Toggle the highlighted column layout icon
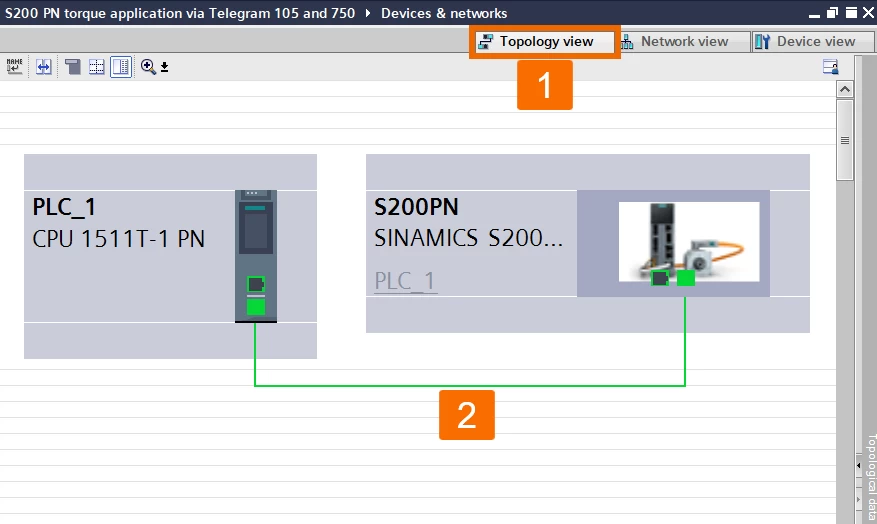The width and height of the screenshot is (877, 524). point(121,67)
